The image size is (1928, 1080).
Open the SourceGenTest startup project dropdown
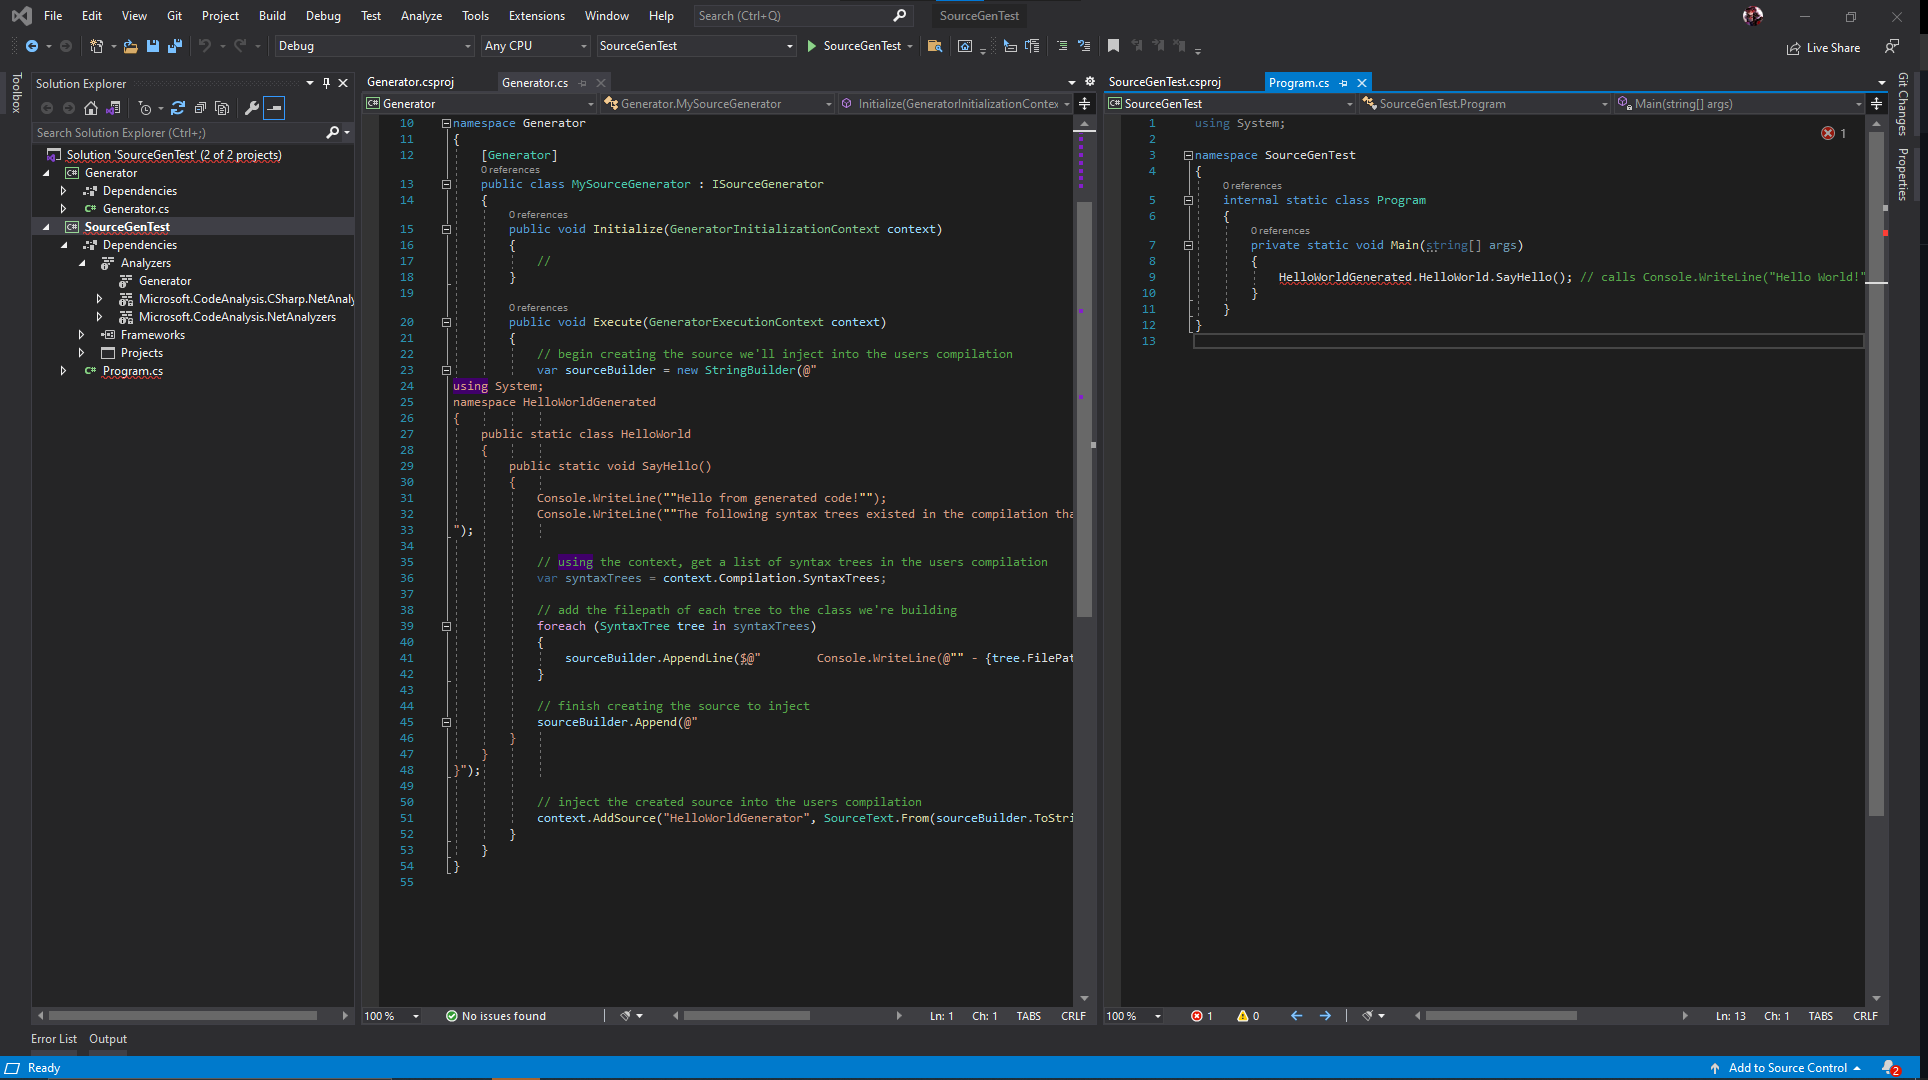click(696, 46)
